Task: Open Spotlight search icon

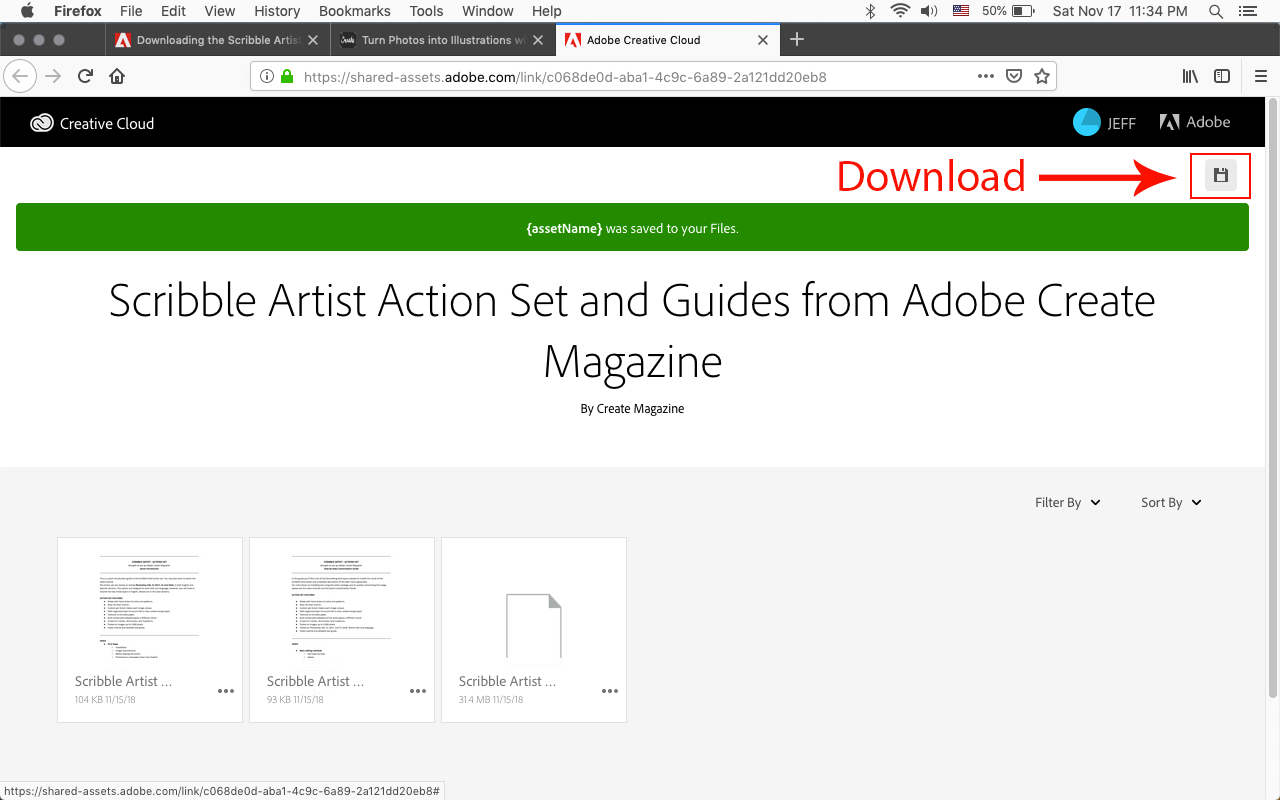Action: [x=1216, y=11]
